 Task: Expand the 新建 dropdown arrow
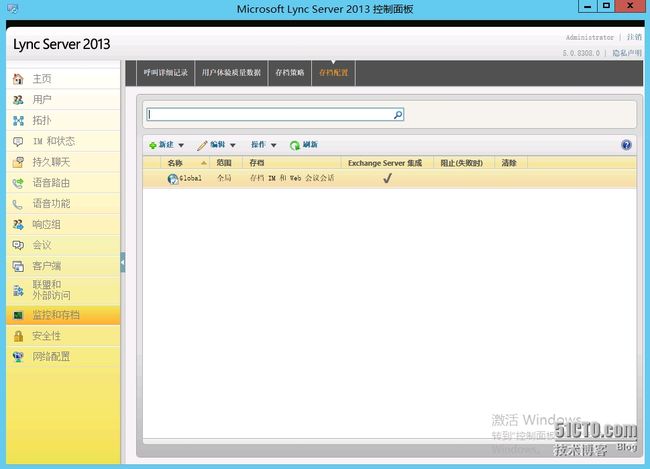click(x=181, y=145)
